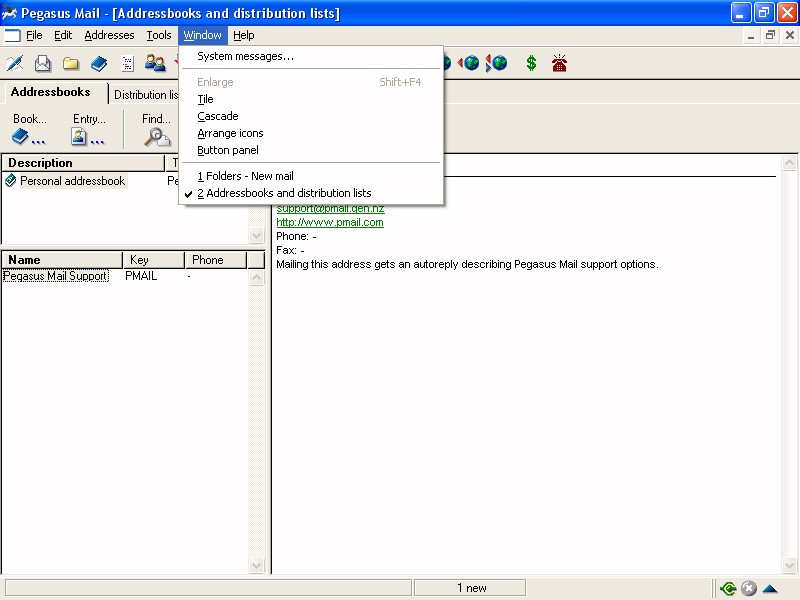Click the scroll down arrow in entries list
Screen dimensions: 800x600
pyautogui.click(x=257, y=565)
